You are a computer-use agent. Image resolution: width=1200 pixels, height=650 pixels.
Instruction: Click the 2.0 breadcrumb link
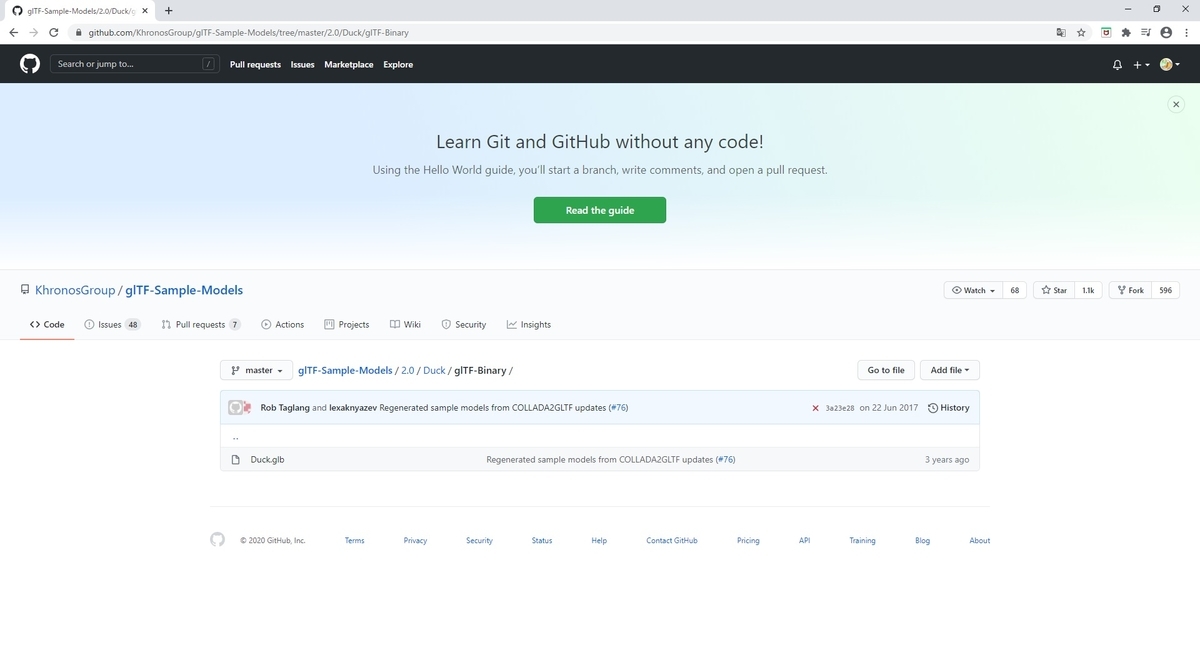[x=408, y=370]
